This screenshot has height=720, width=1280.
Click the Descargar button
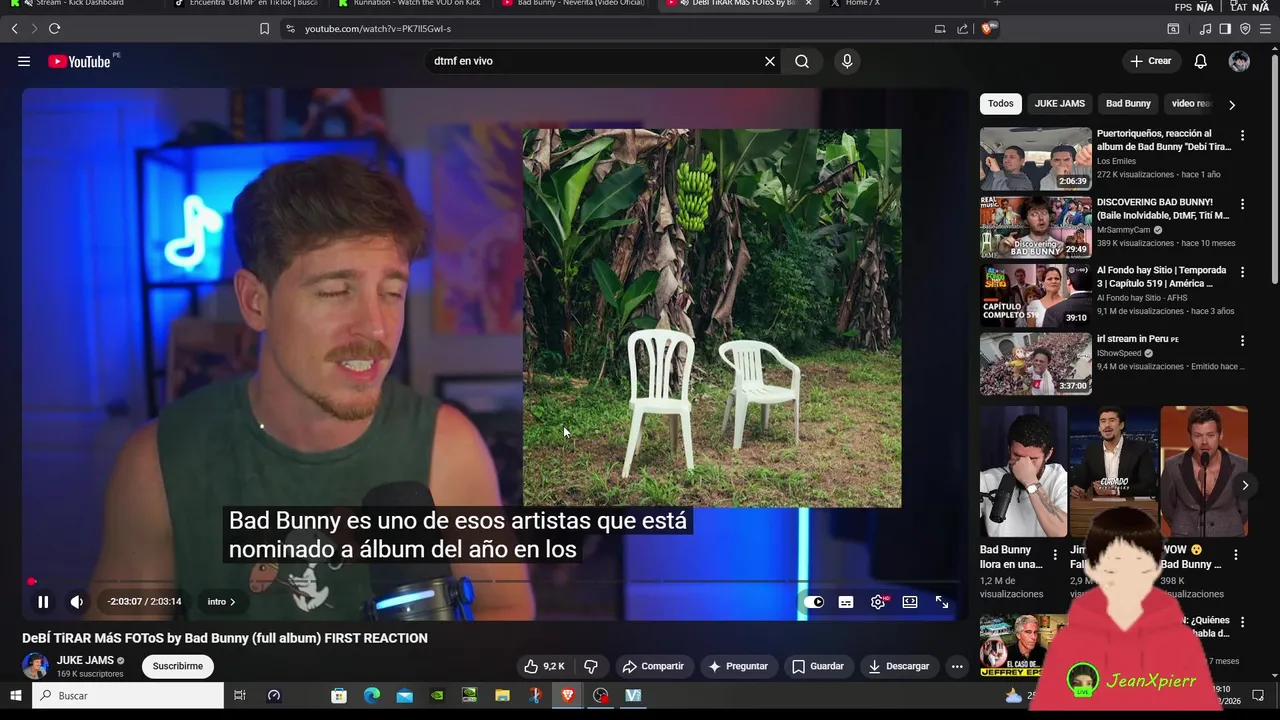coord(898,666)
